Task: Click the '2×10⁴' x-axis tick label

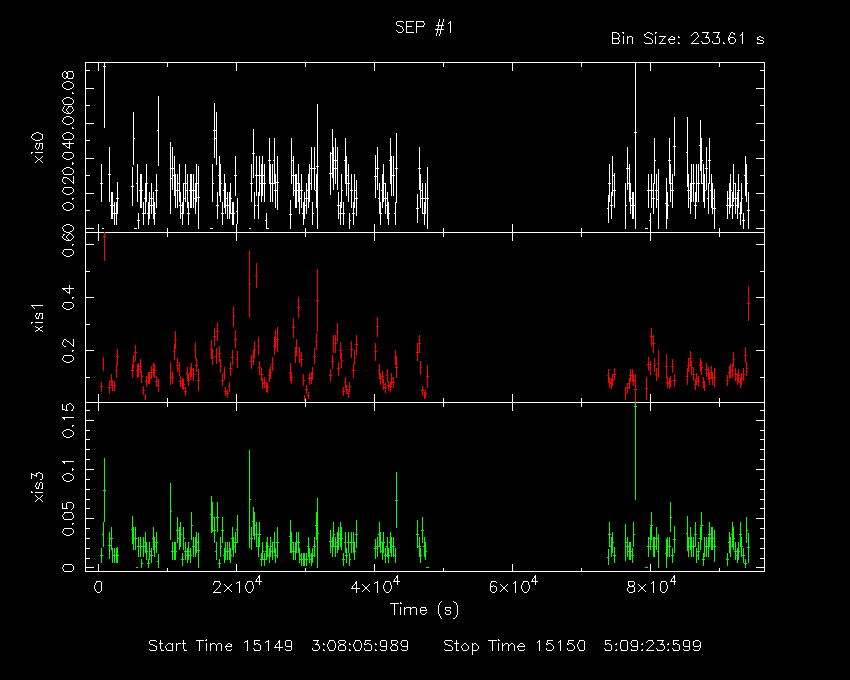Action: click(x=237, y=587)
